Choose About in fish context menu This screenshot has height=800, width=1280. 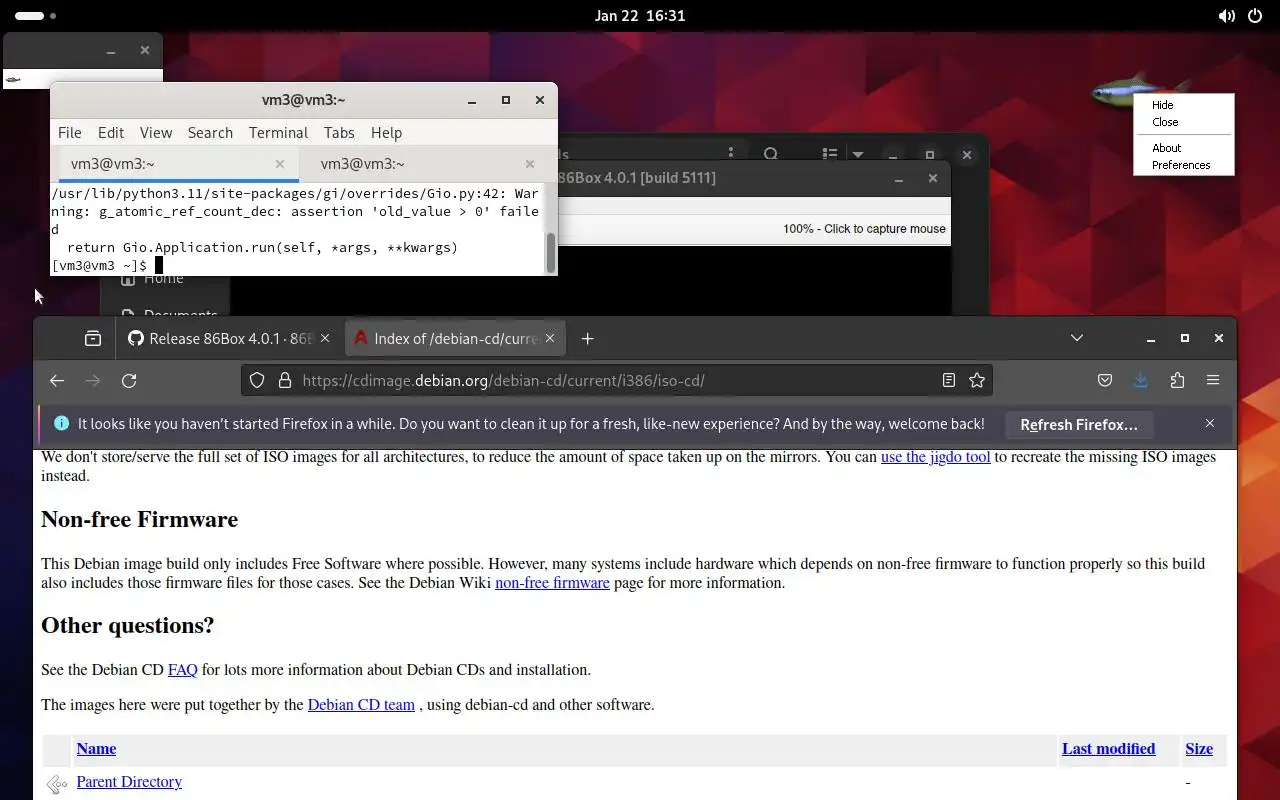pyautogui.click(x=1166, y=148)
